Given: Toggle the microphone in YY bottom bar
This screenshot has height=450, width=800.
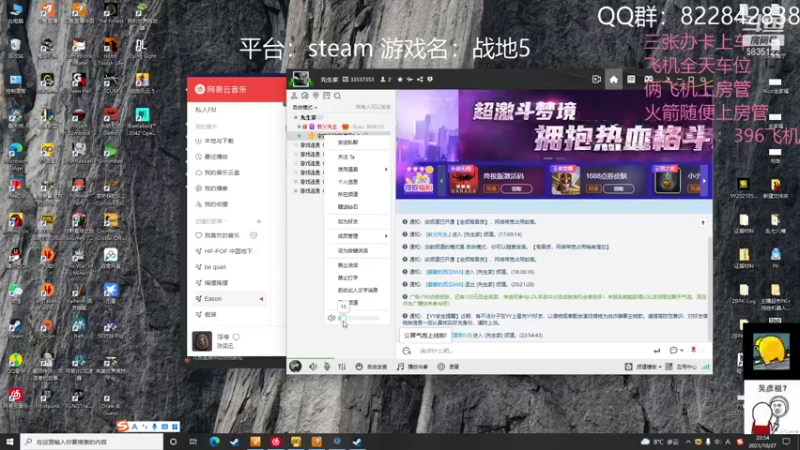Looking at the screenshot, I should [327, 367].
